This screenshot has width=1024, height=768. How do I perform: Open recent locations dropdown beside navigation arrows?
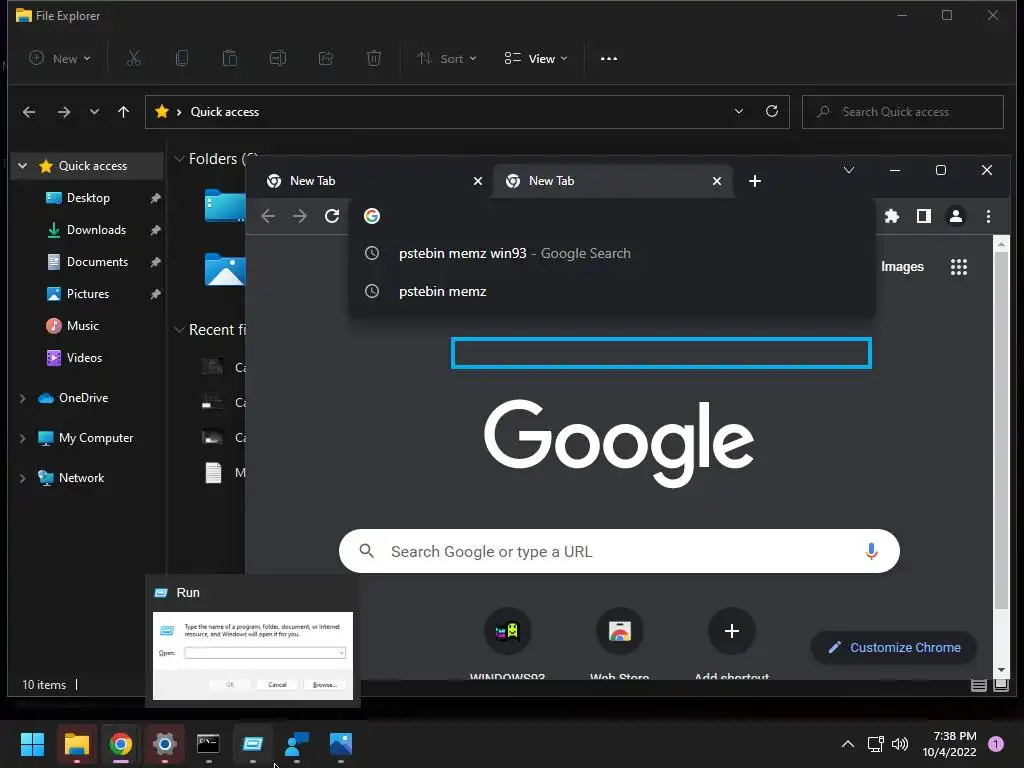pyautogui.click(x=94, y=112)
